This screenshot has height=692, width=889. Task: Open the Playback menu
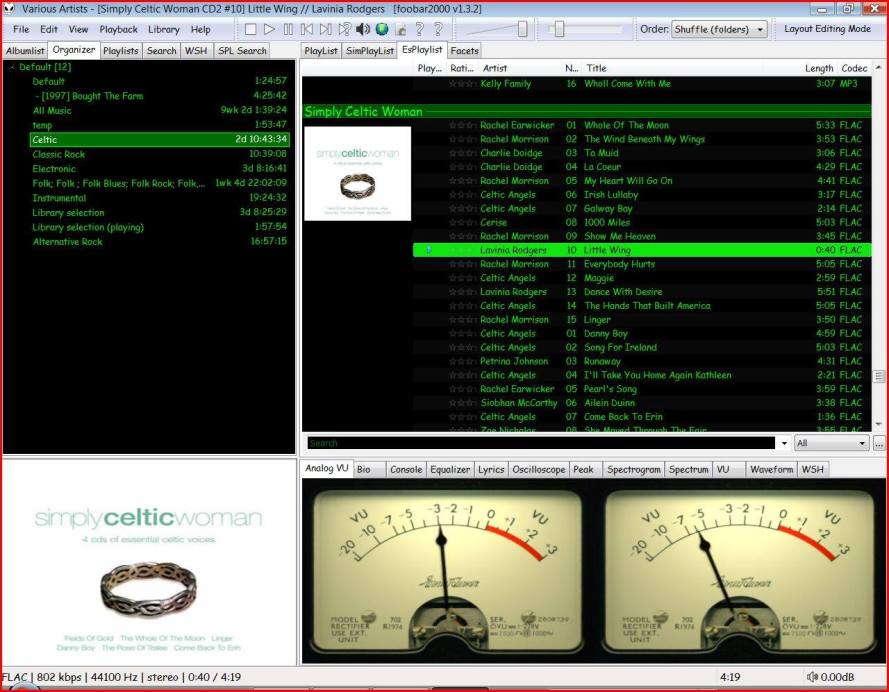point(118,30)
